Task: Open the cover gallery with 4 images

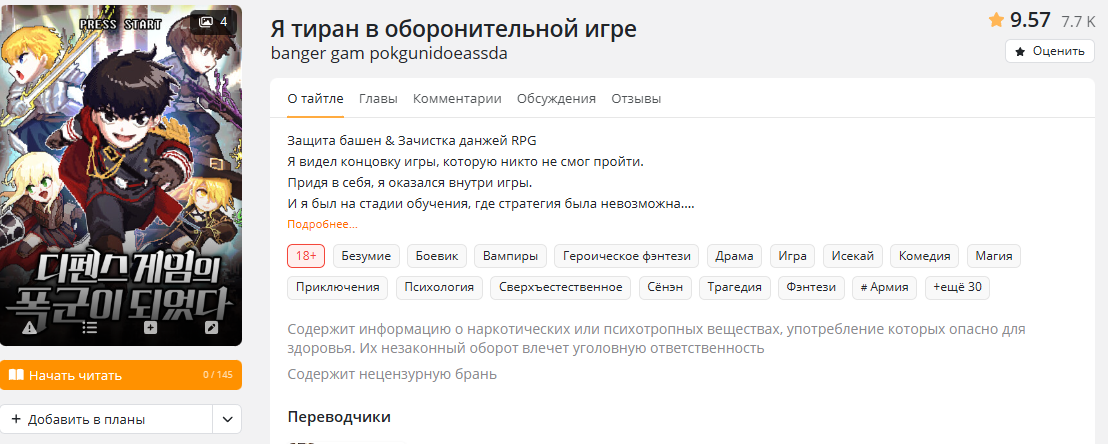Action: tap(213, 21)
